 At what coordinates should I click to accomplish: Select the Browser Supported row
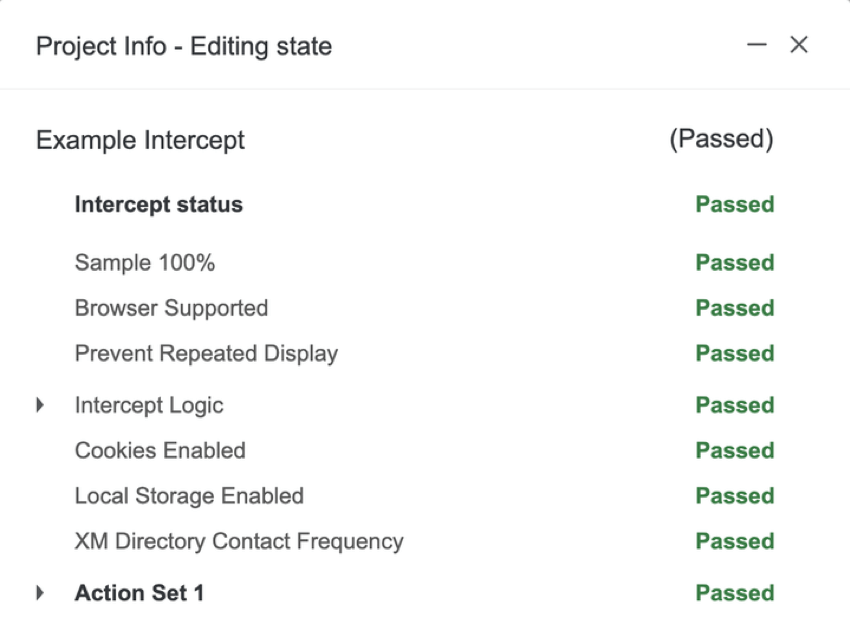click(x=171, y=308)
